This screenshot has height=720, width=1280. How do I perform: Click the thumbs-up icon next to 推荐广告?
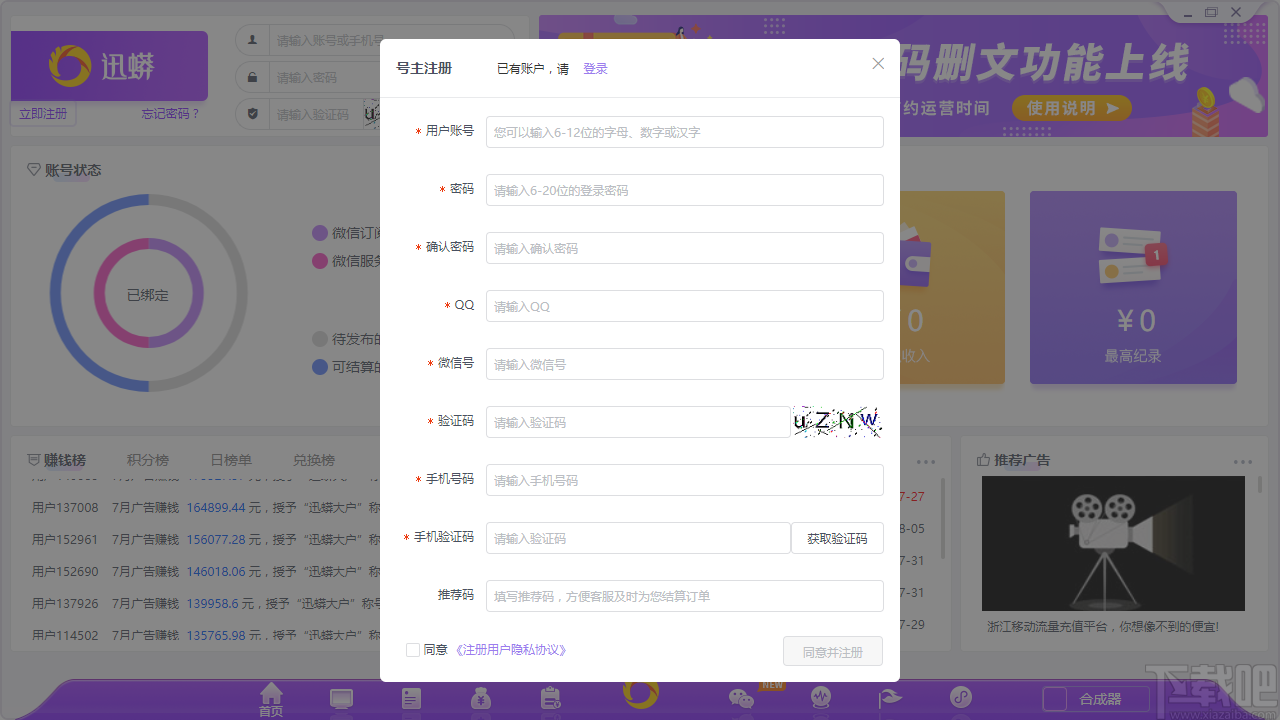pos(984,460)
